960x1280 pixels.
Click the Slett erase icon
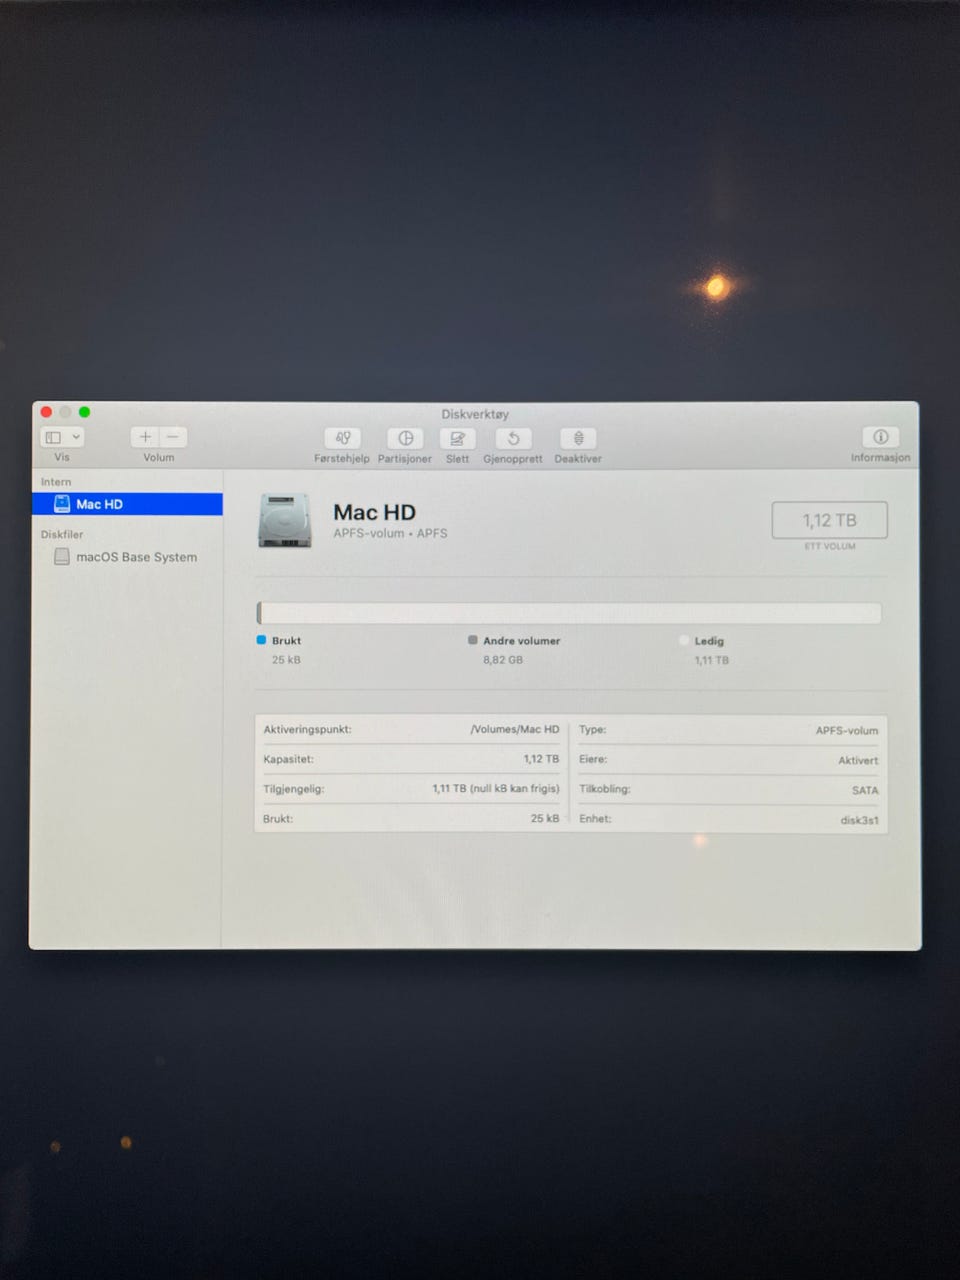(457, 438)
